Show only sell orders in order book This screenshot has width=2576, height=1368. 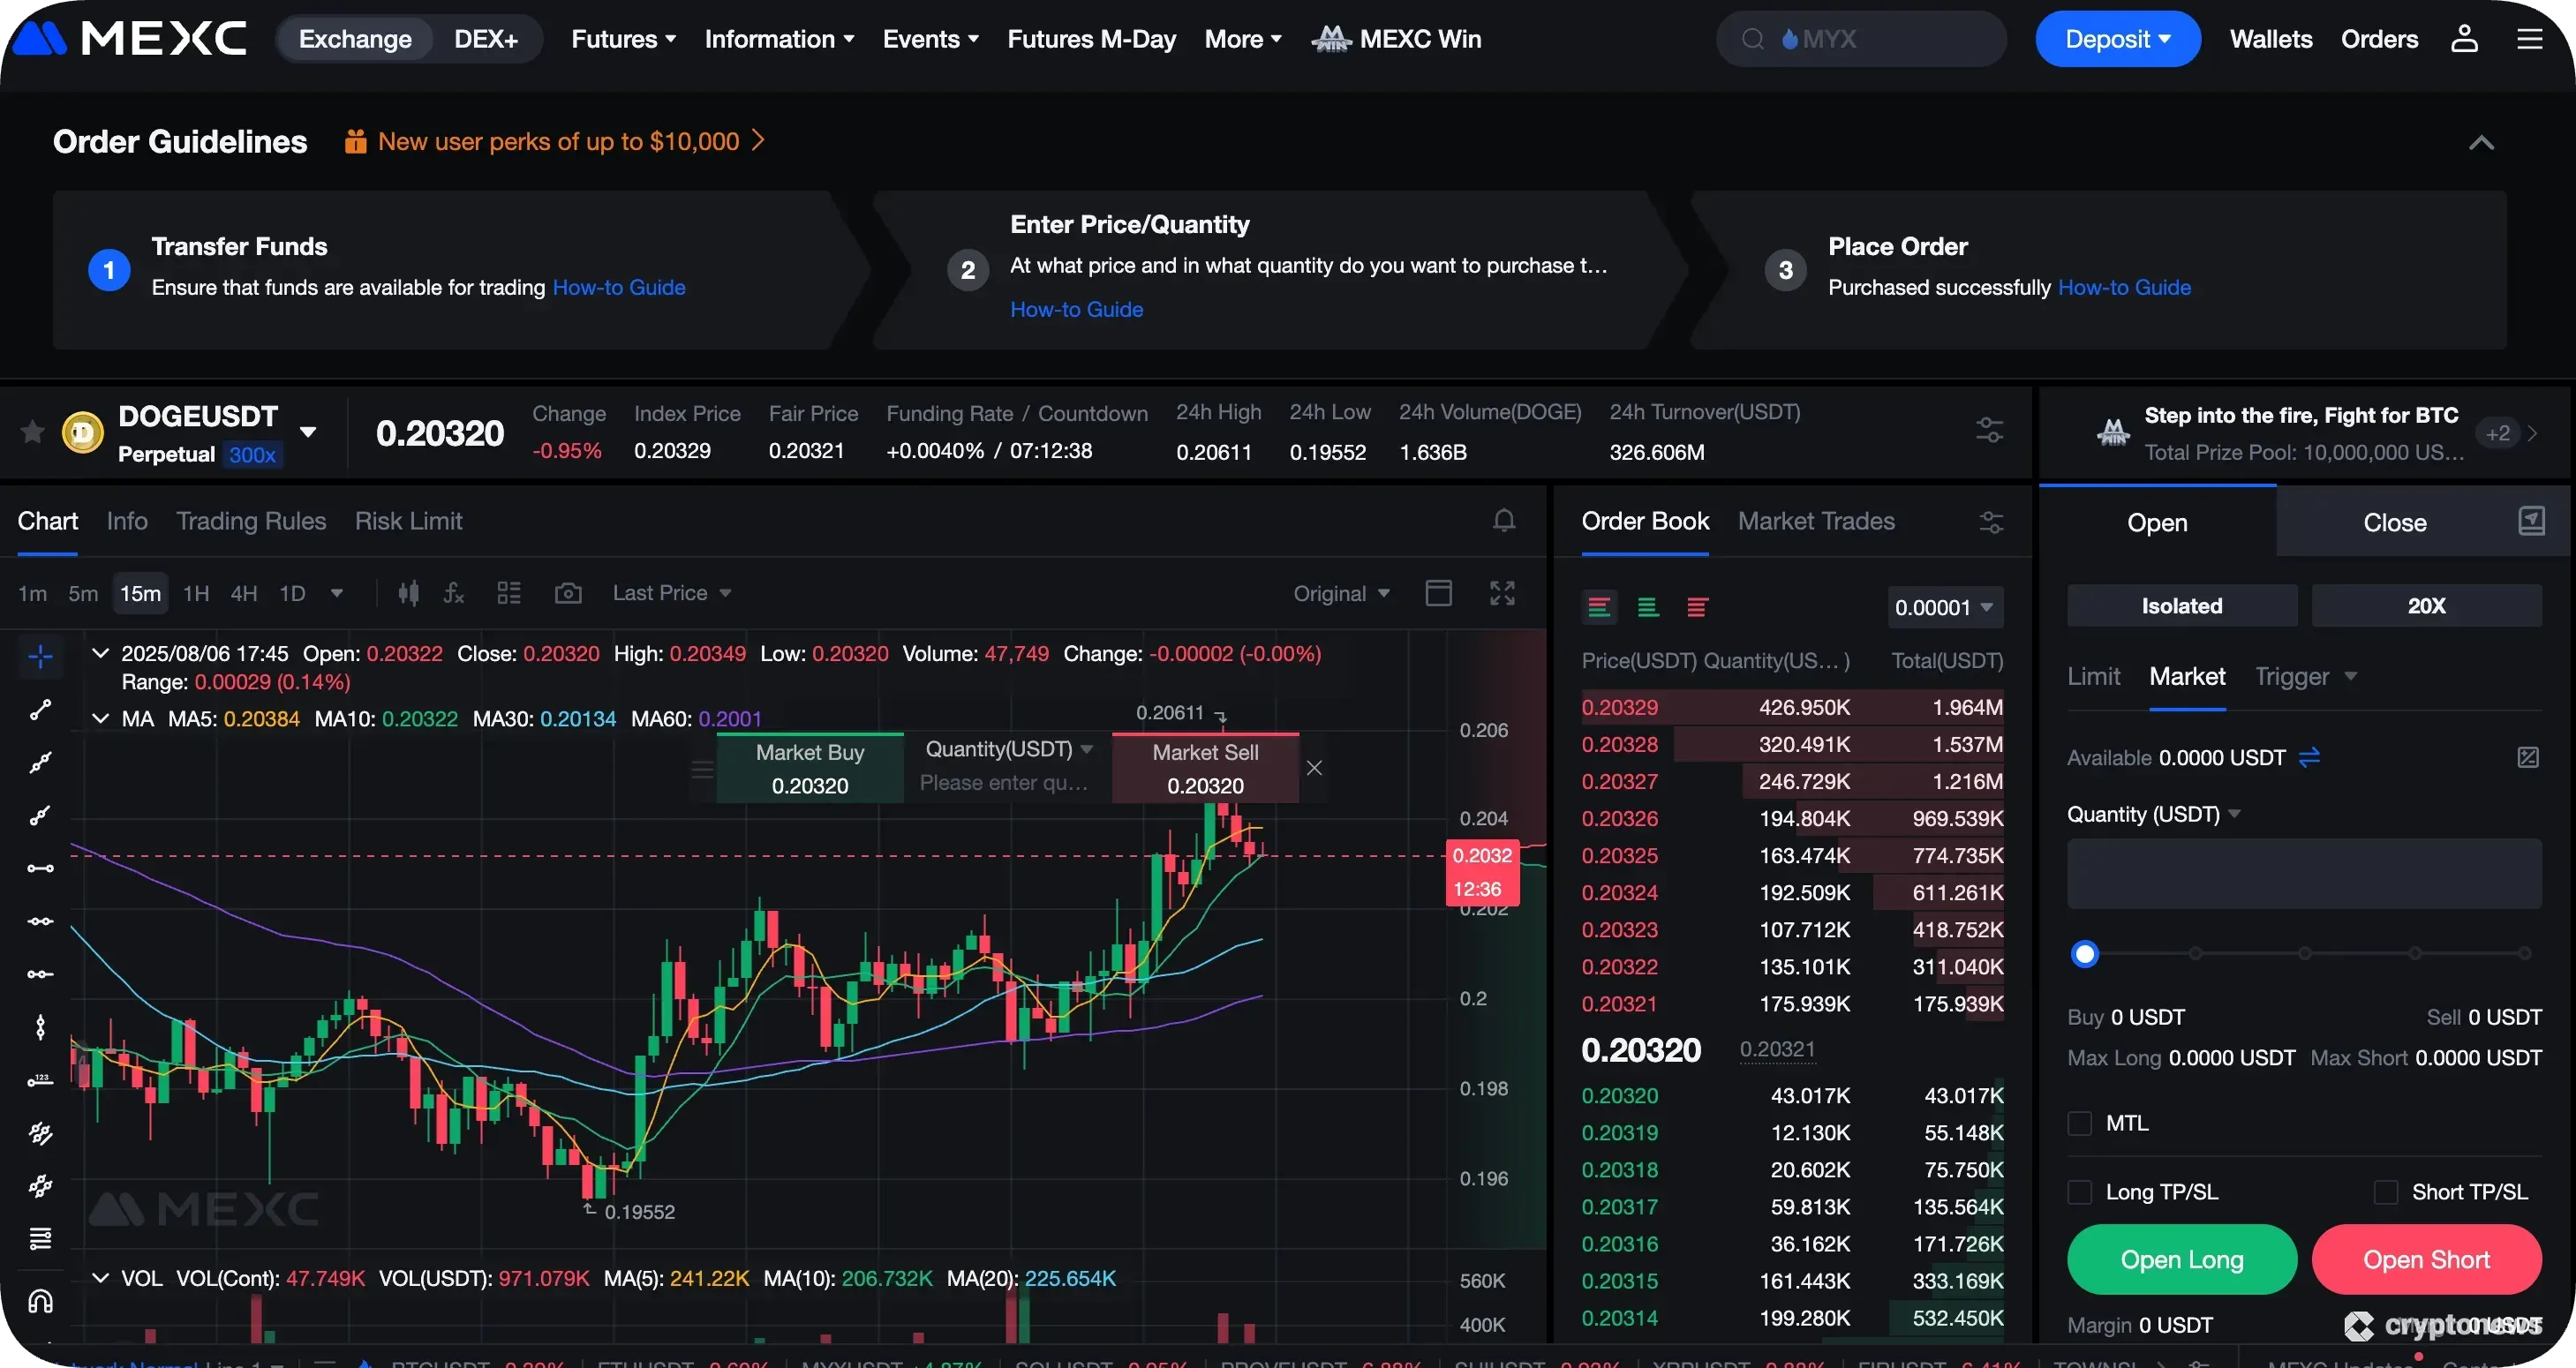pyautogui.click(x=1697, y=607)
